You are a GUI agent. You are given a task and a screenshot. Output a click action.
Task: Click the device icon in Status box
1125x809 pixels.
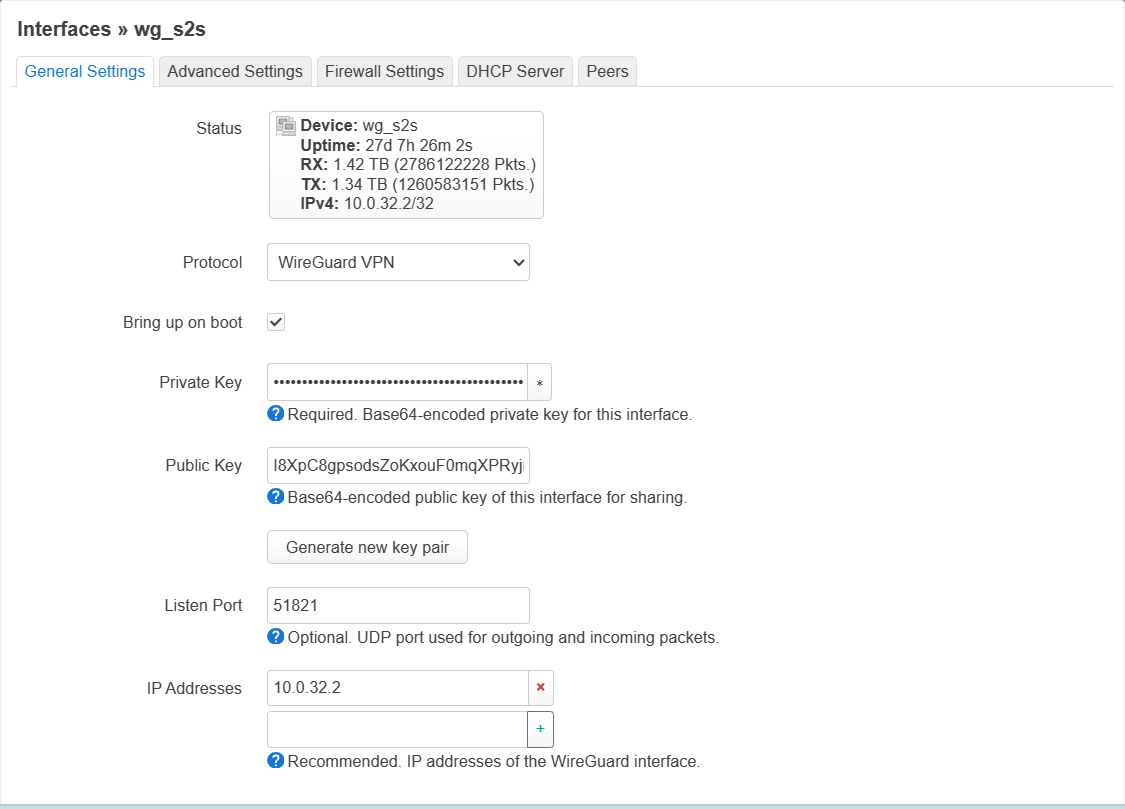click(286, 126)
